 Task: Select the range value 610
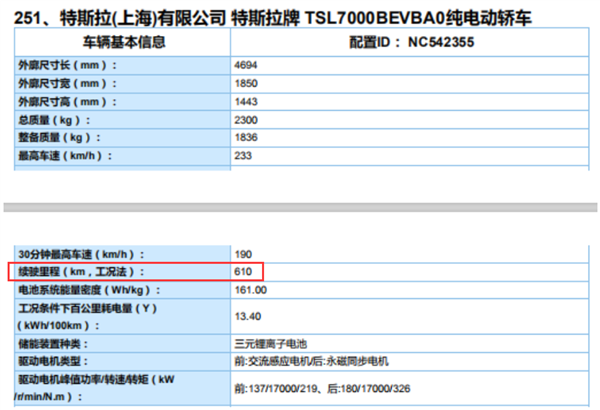[243, 271]
